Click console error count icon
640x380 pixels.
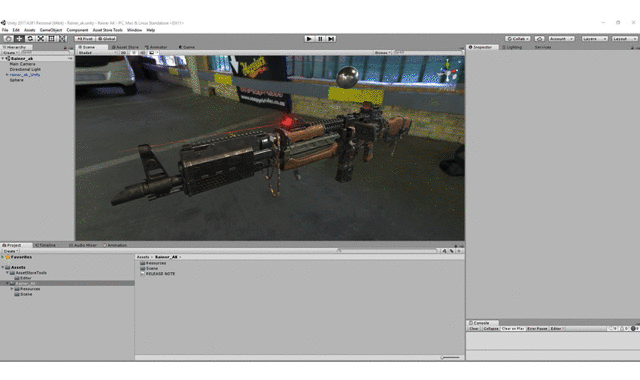[635, 329]
